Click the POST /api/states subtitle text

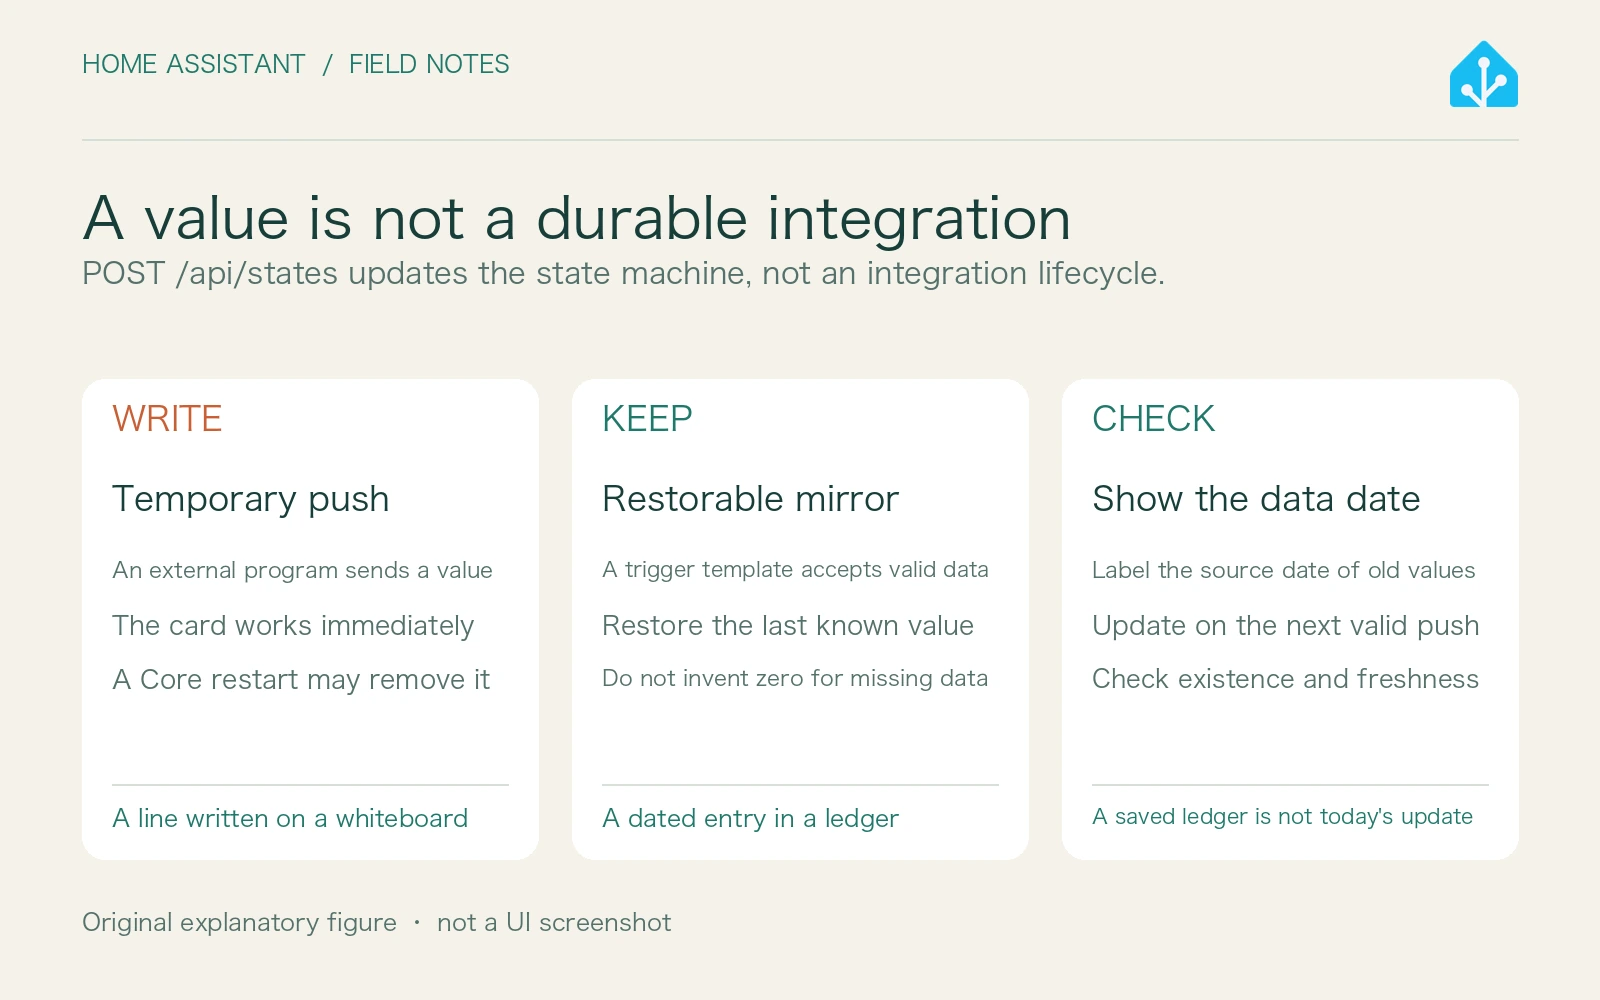point(623,273)
